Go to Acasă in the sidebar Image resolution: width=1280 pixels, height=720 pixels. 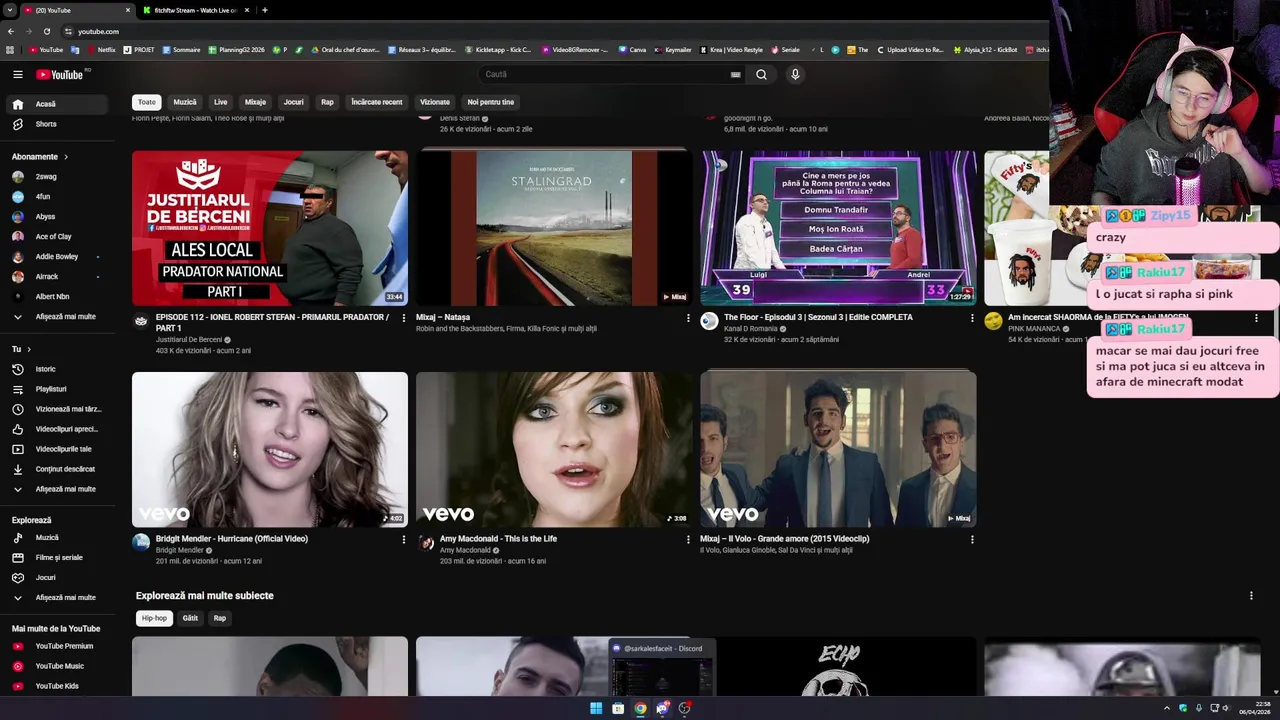click(x=57, y=104)
